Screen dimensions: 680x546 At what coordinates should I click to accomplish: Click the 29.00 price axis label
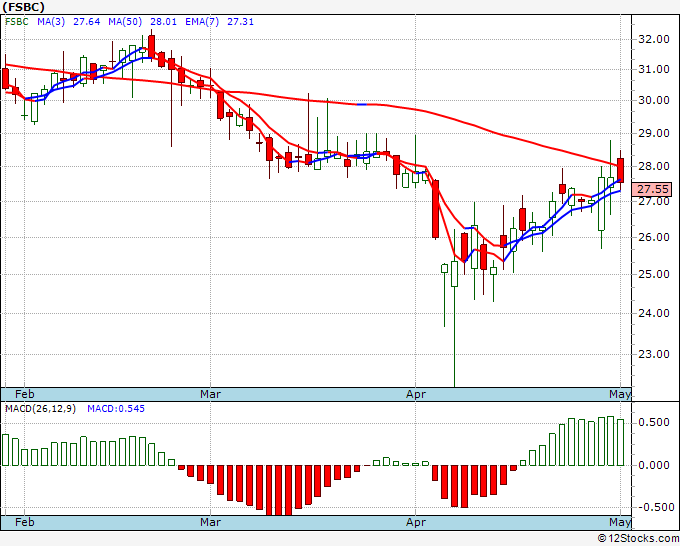654,133
